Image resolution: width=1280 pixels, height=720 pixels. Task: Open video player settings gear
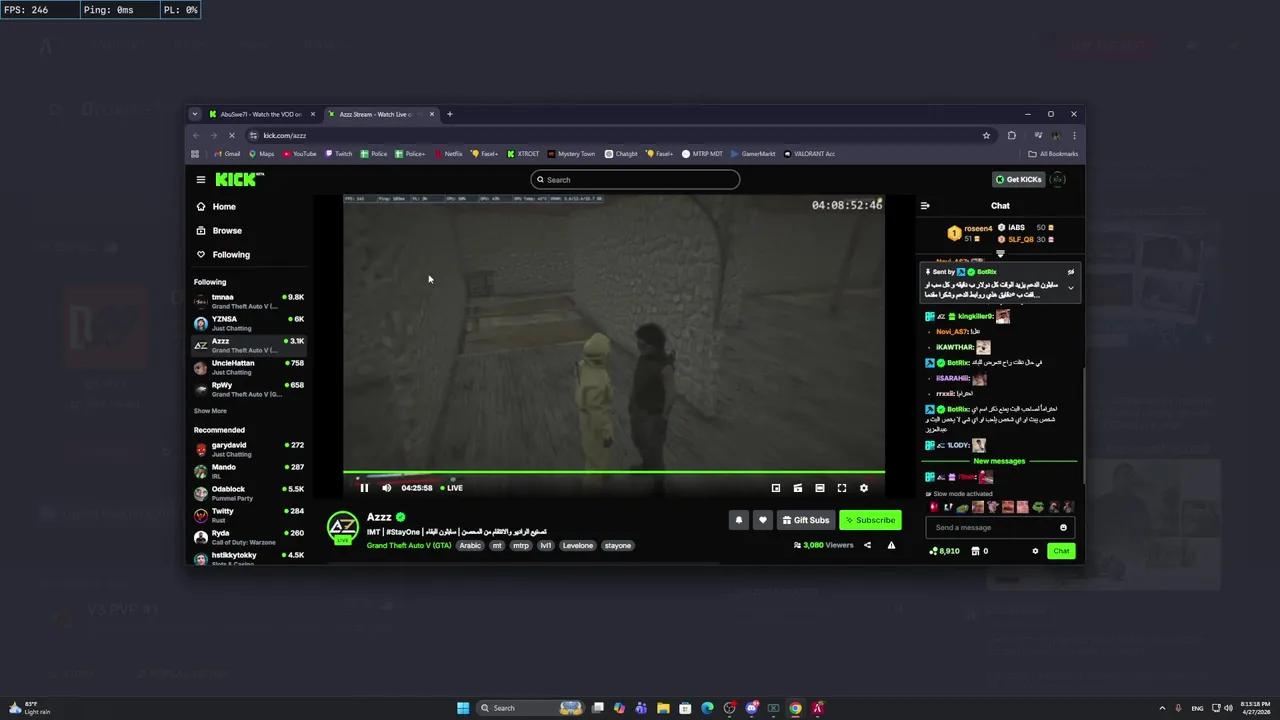(864, 488)
